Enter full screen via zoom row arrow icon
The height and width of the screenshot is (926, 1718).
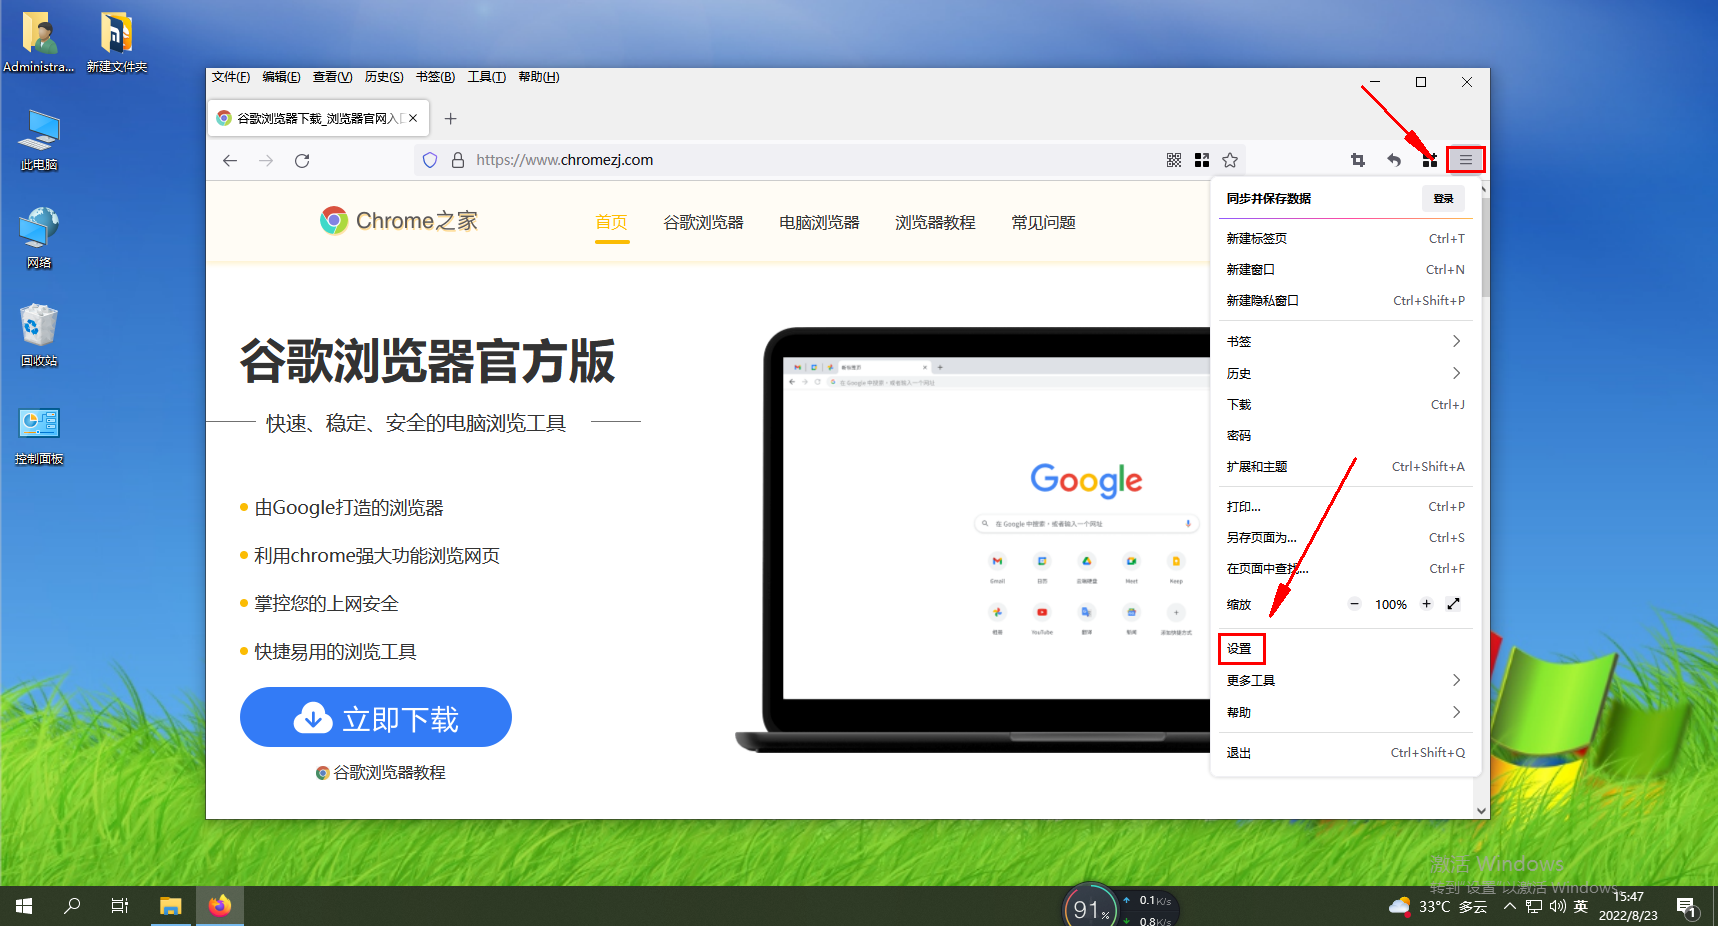coord(1454,604)
